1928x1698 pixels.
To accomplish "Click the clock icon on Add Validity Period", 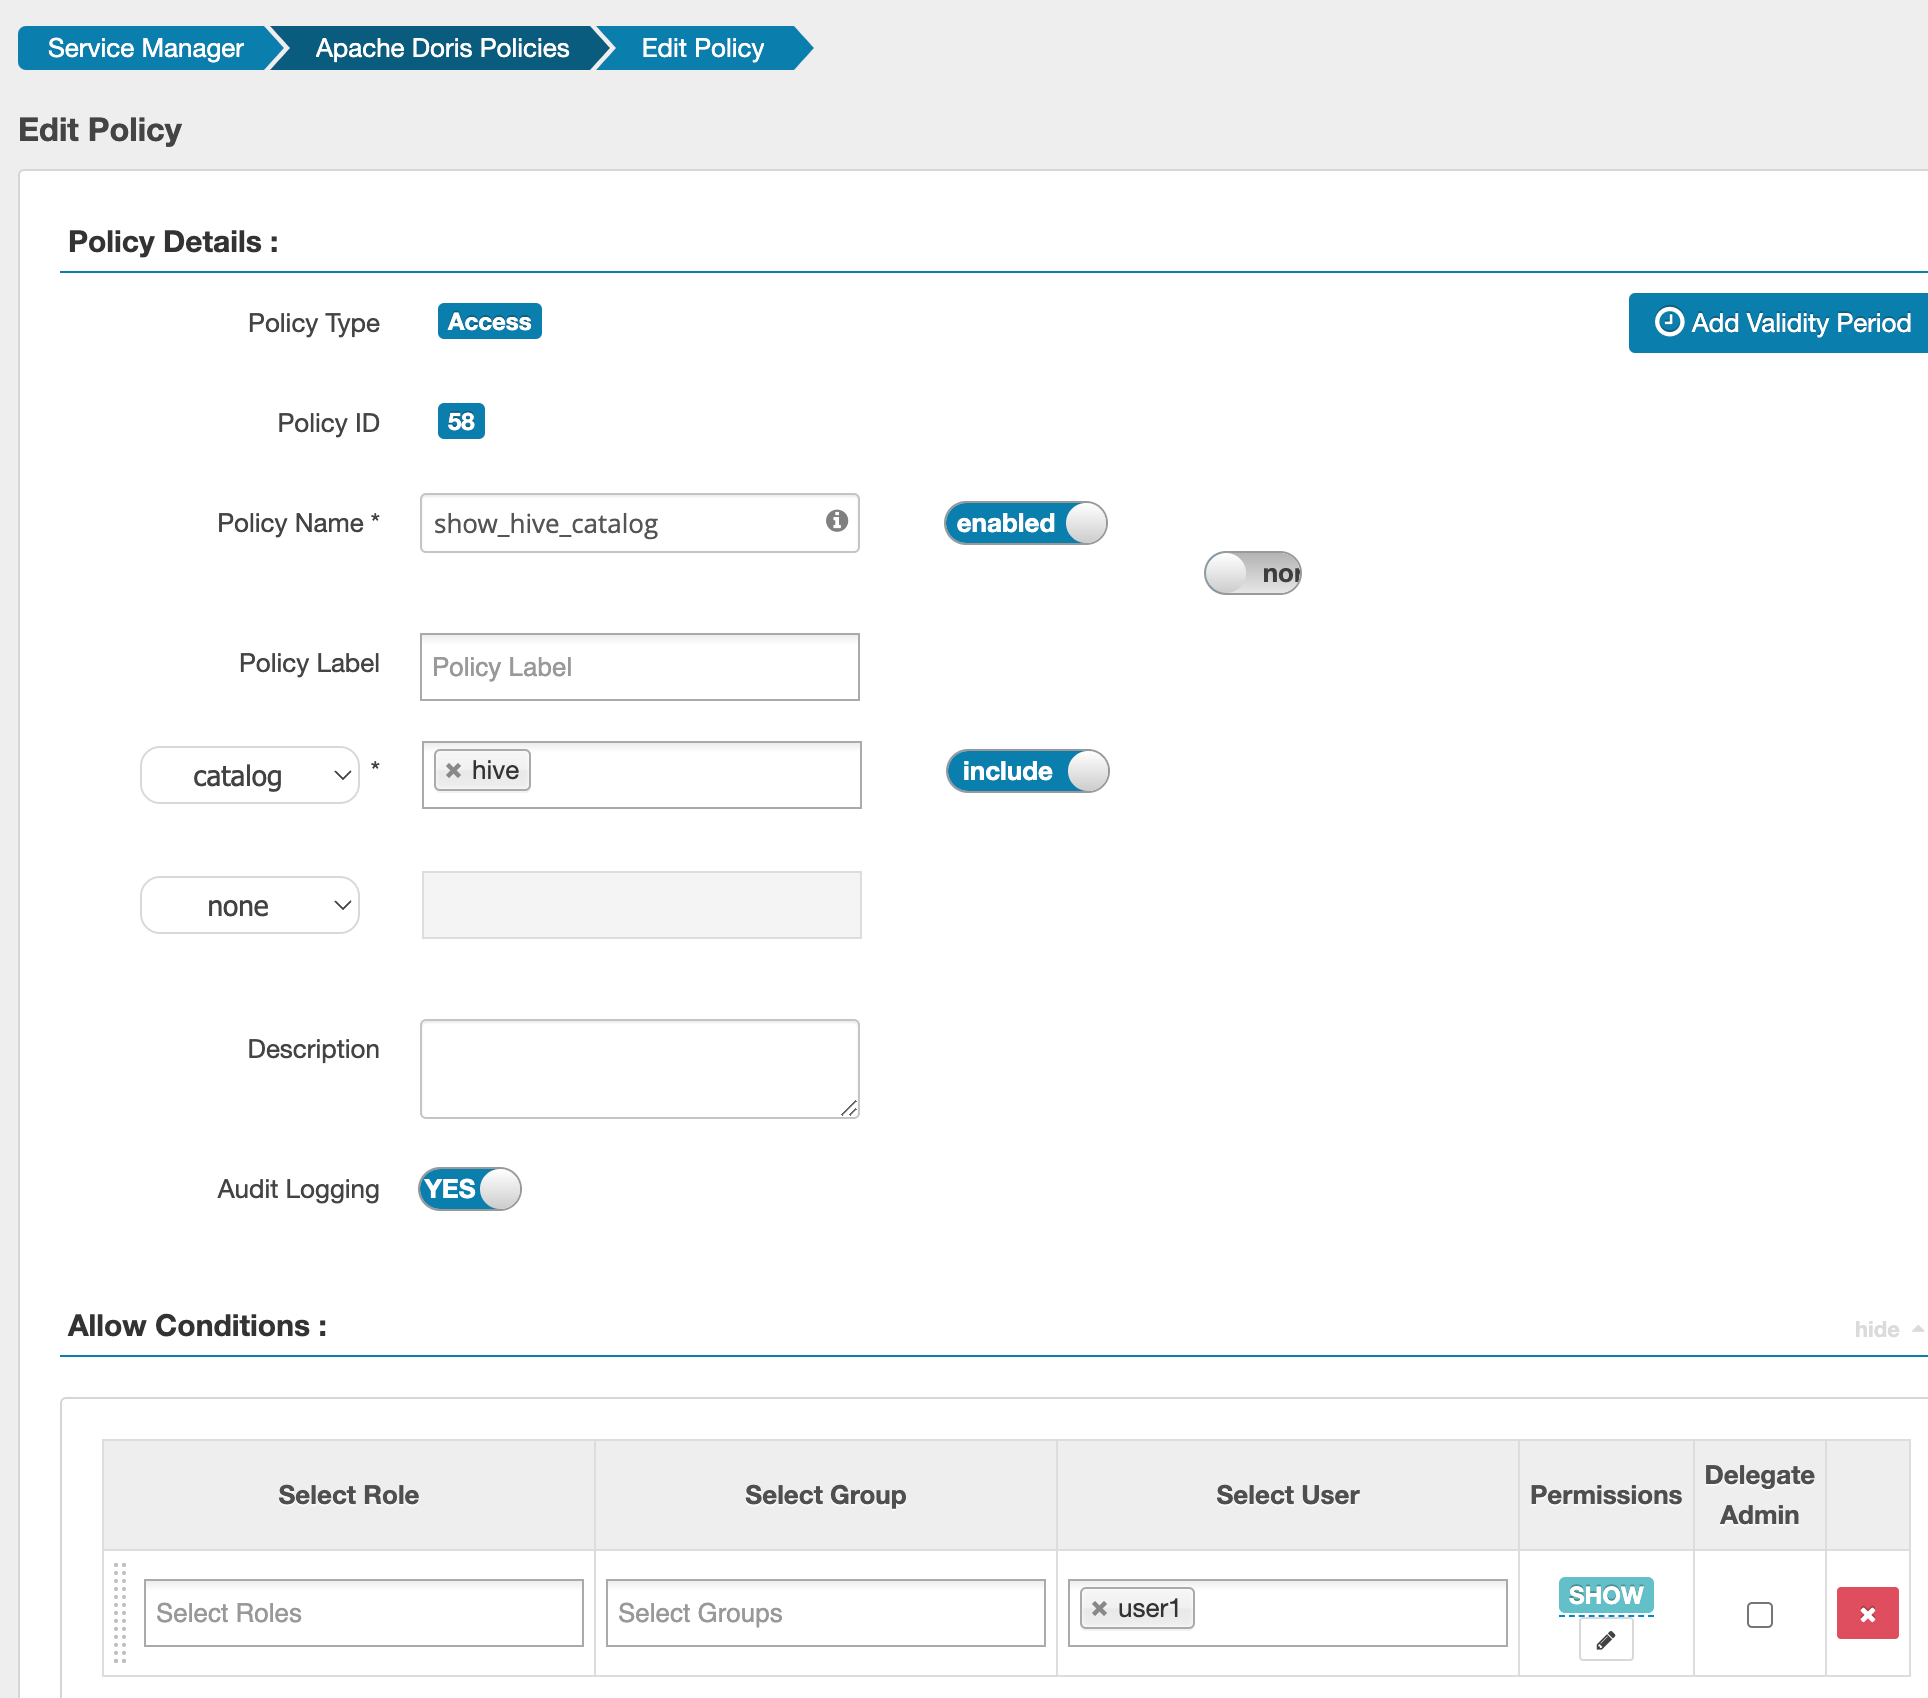I will [1669, 322].
